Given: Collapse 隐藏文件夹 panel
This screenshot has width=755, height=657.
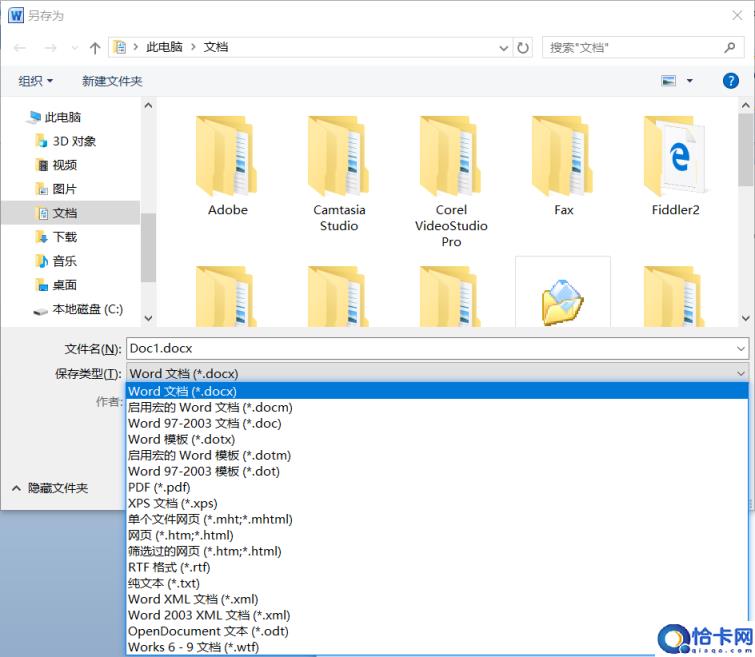Looking at the screenshot, I should click(50, 488).
